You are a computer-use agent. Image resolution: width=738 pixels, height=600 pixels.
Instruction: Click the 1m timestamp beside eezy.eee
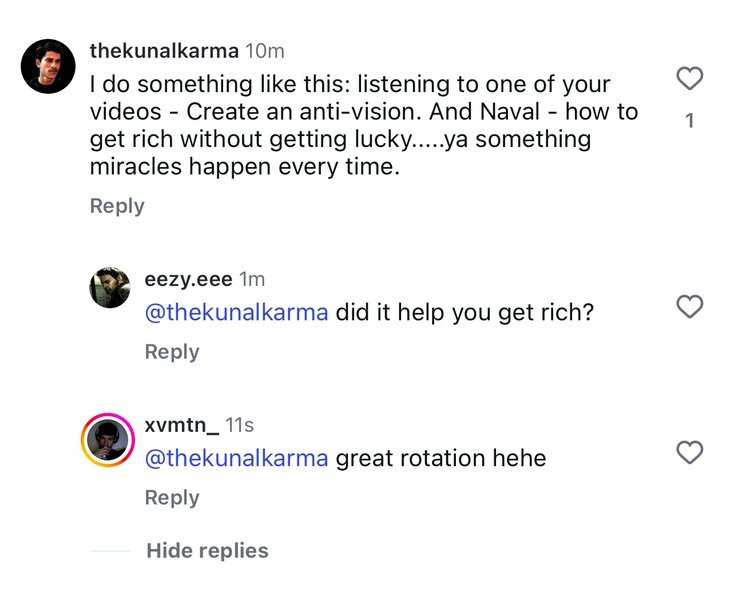(252, 280)
